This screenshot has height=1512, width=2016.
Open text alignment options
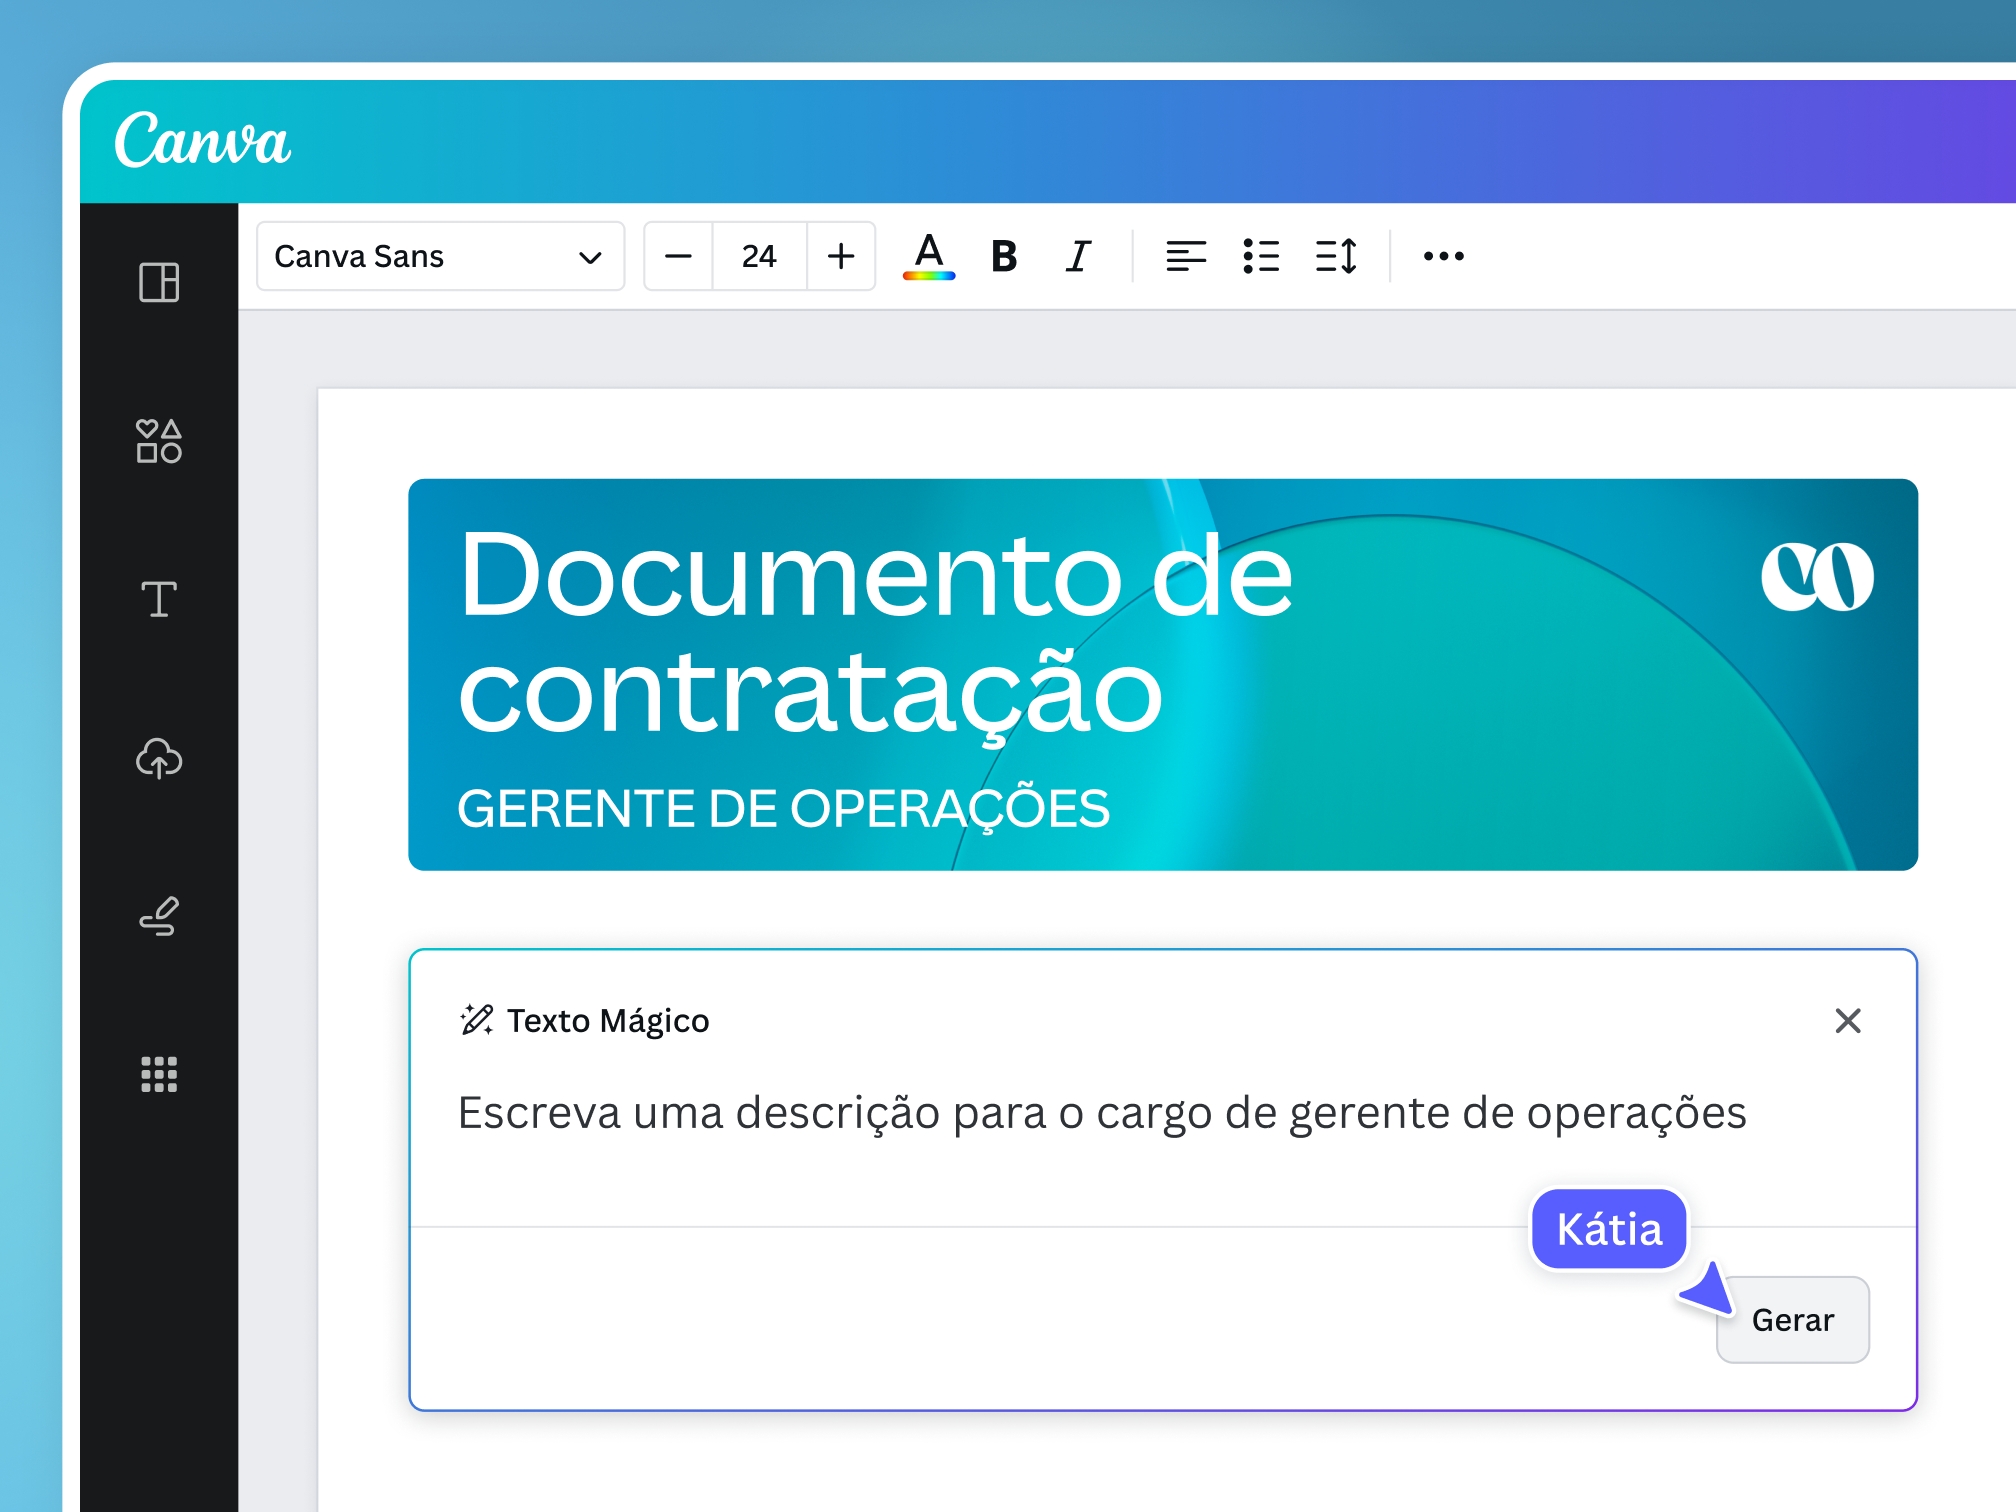(x=1185, y=256)
